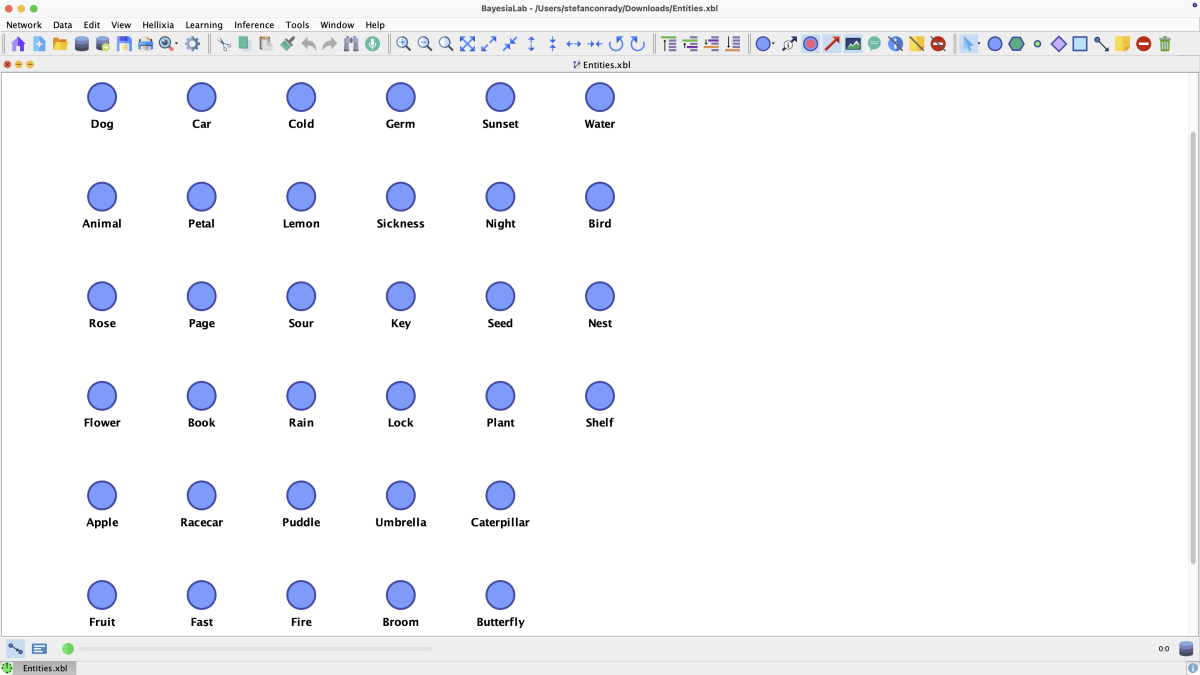Image resolution: width=1200 pixels, height=675 pixels.
Task: Click the Umbrella node label
Action: (401, 523)
